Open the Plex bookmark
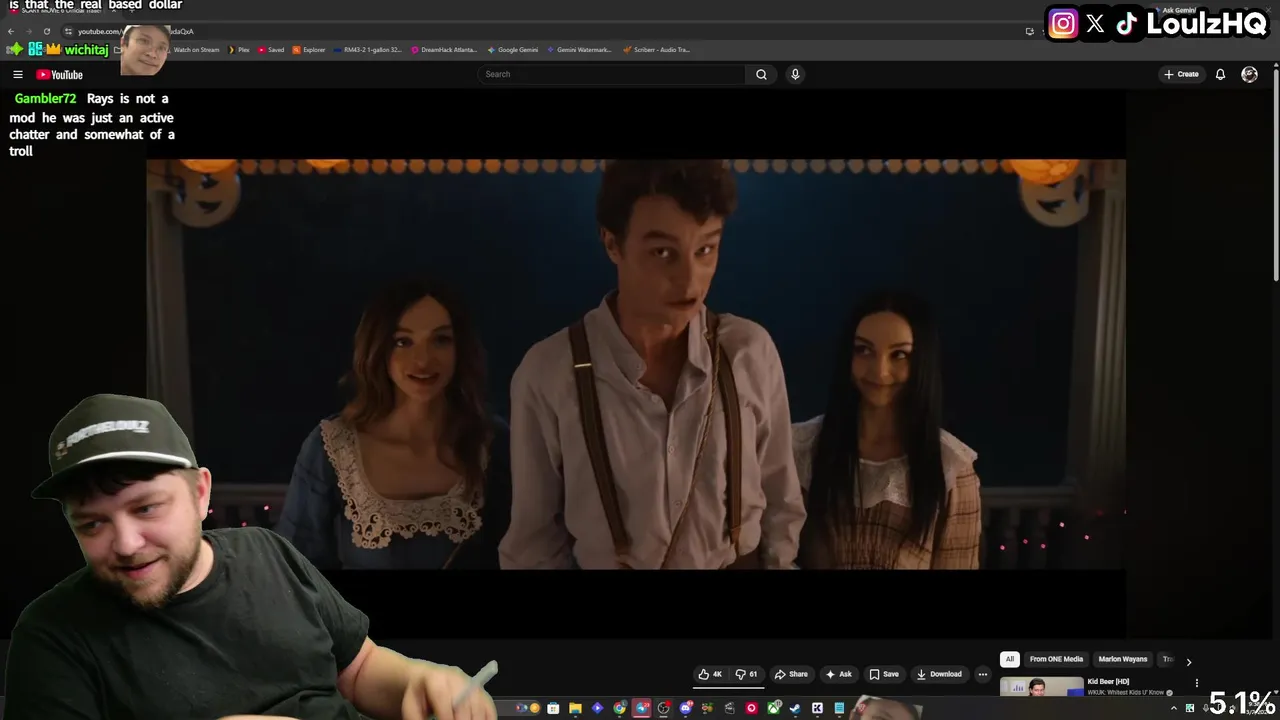The height and width of the screenshot is (720, 1280). (239, 50)
